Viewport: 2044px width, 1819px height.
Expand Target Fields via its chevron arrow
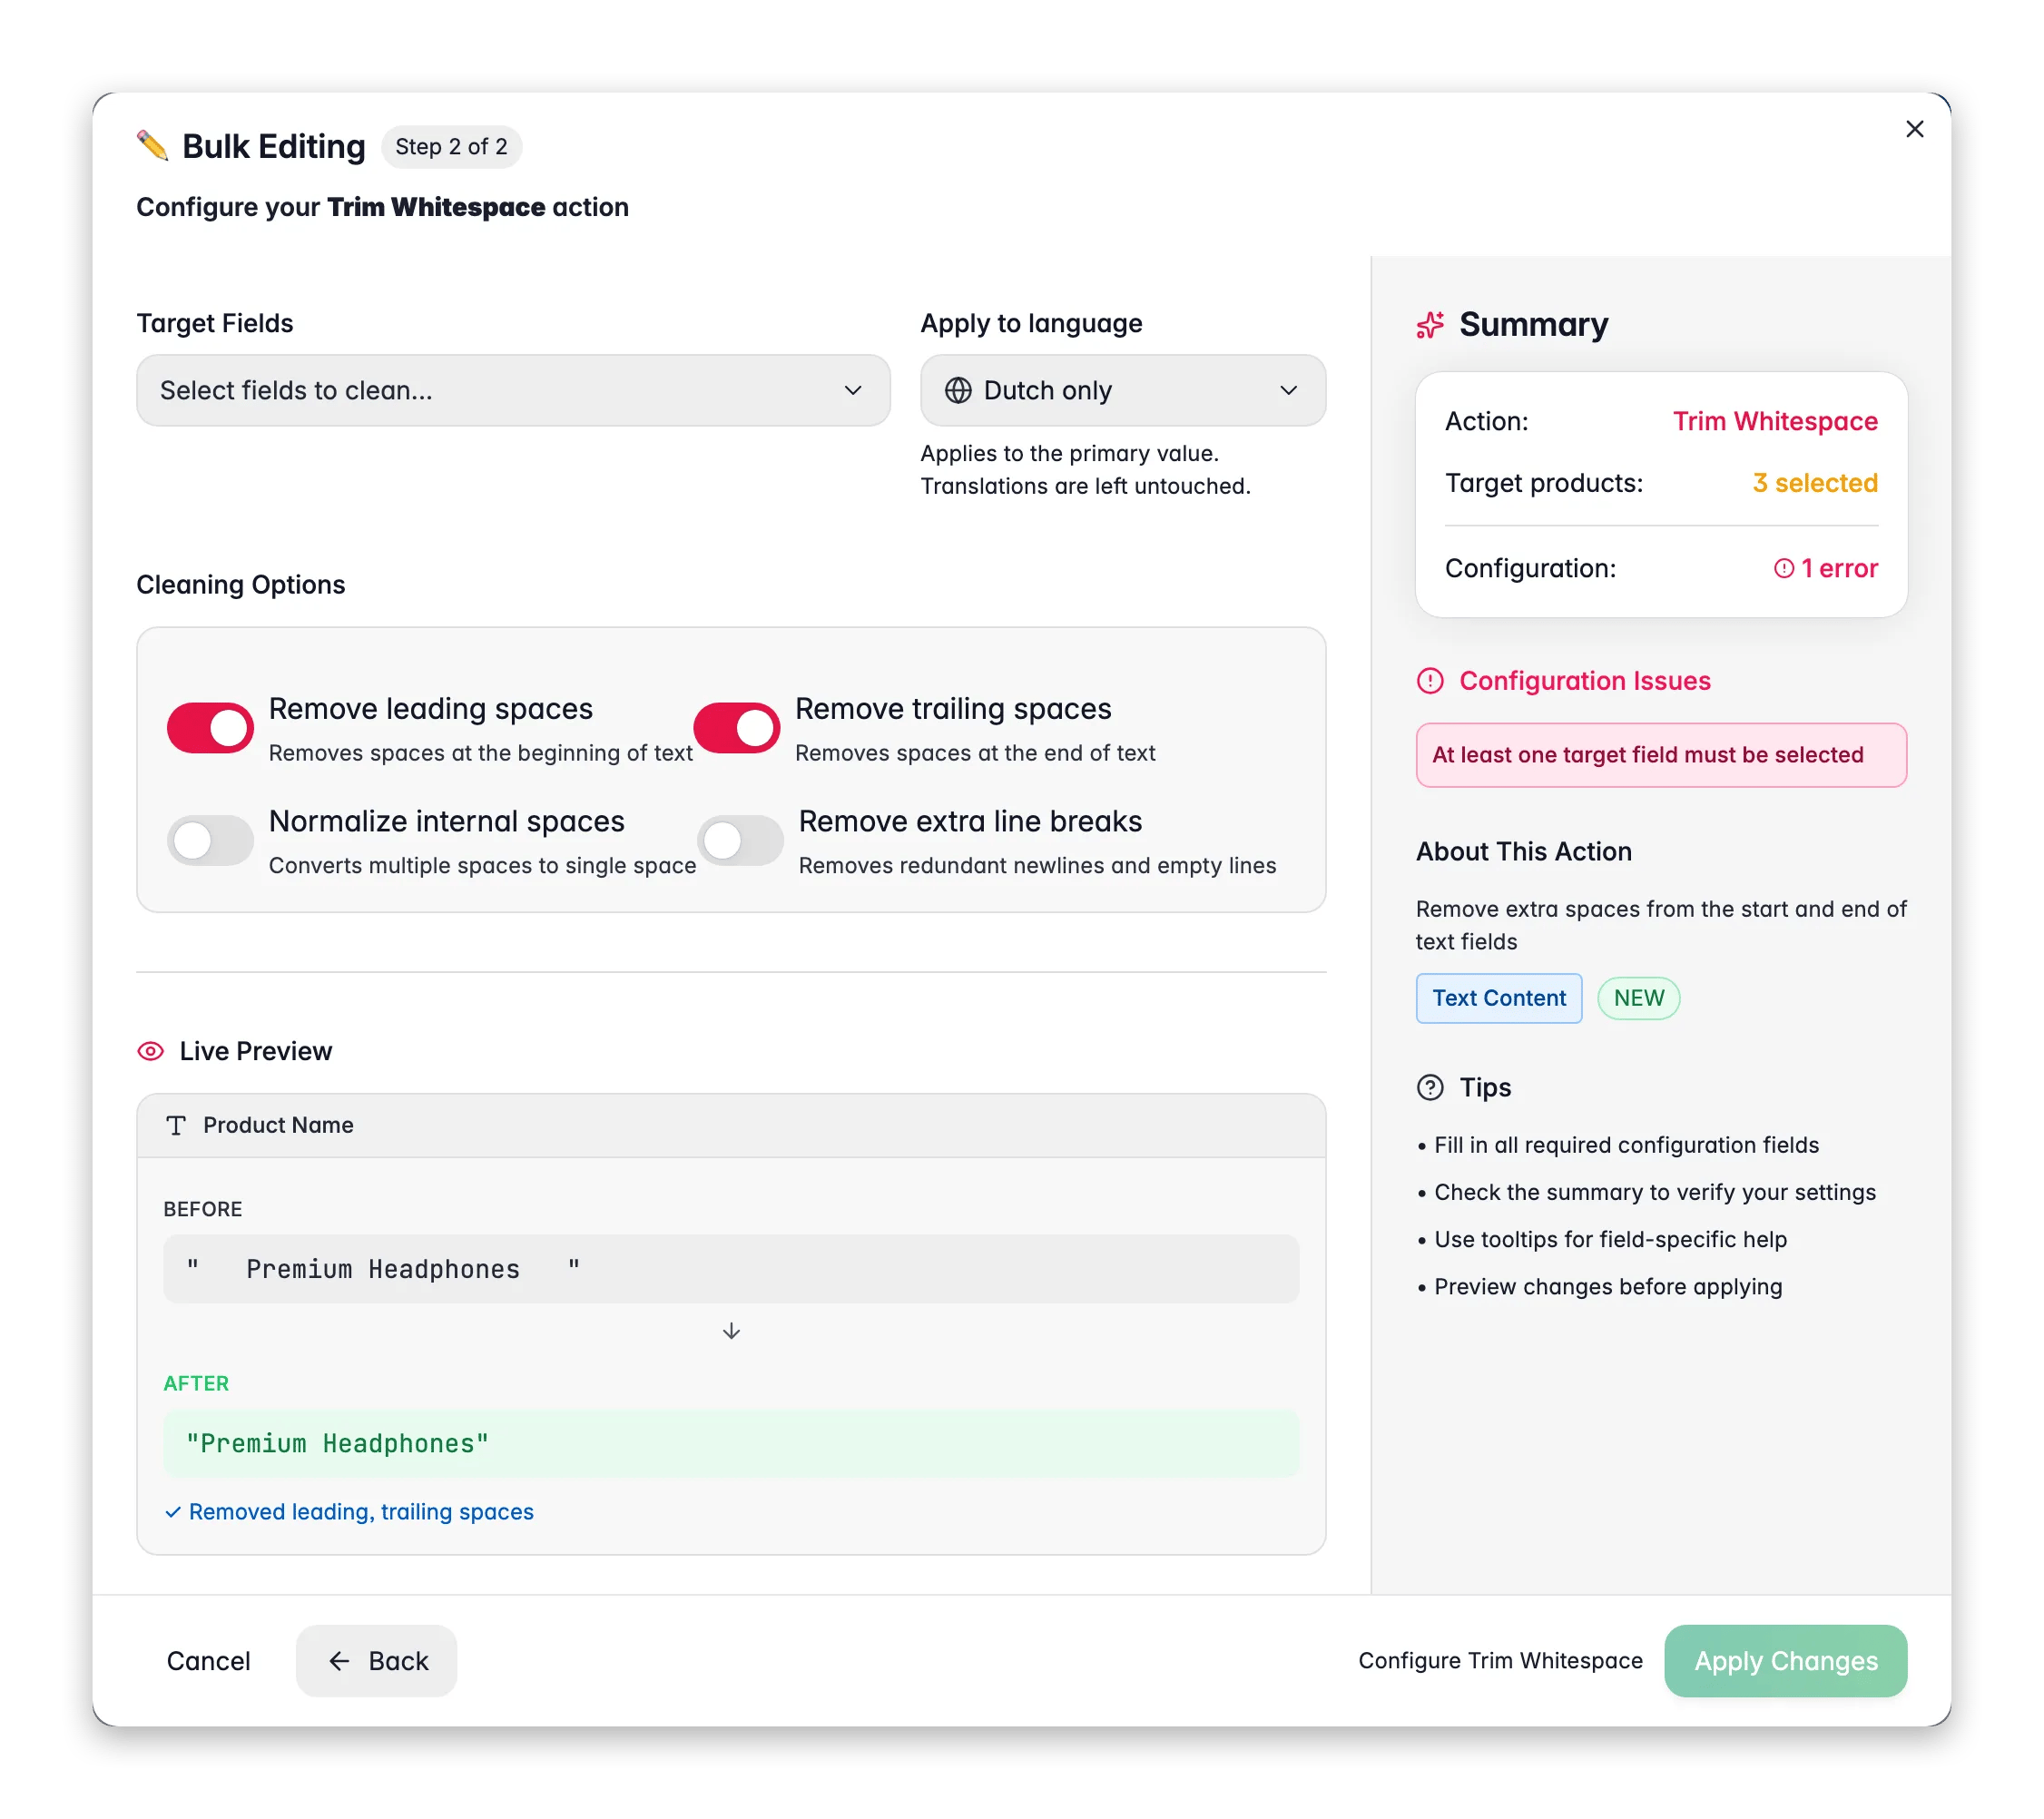[853, 390]
